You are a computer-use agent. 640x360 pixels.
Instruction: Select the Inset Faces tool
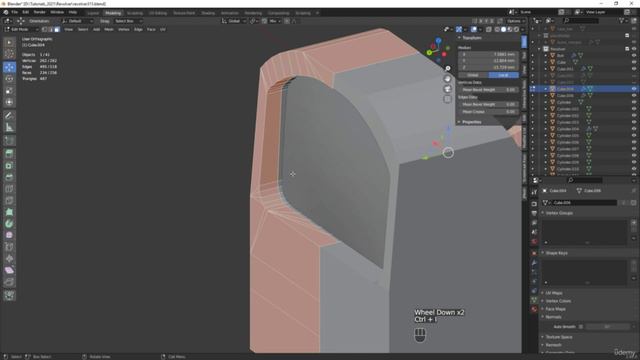point(9,165)
